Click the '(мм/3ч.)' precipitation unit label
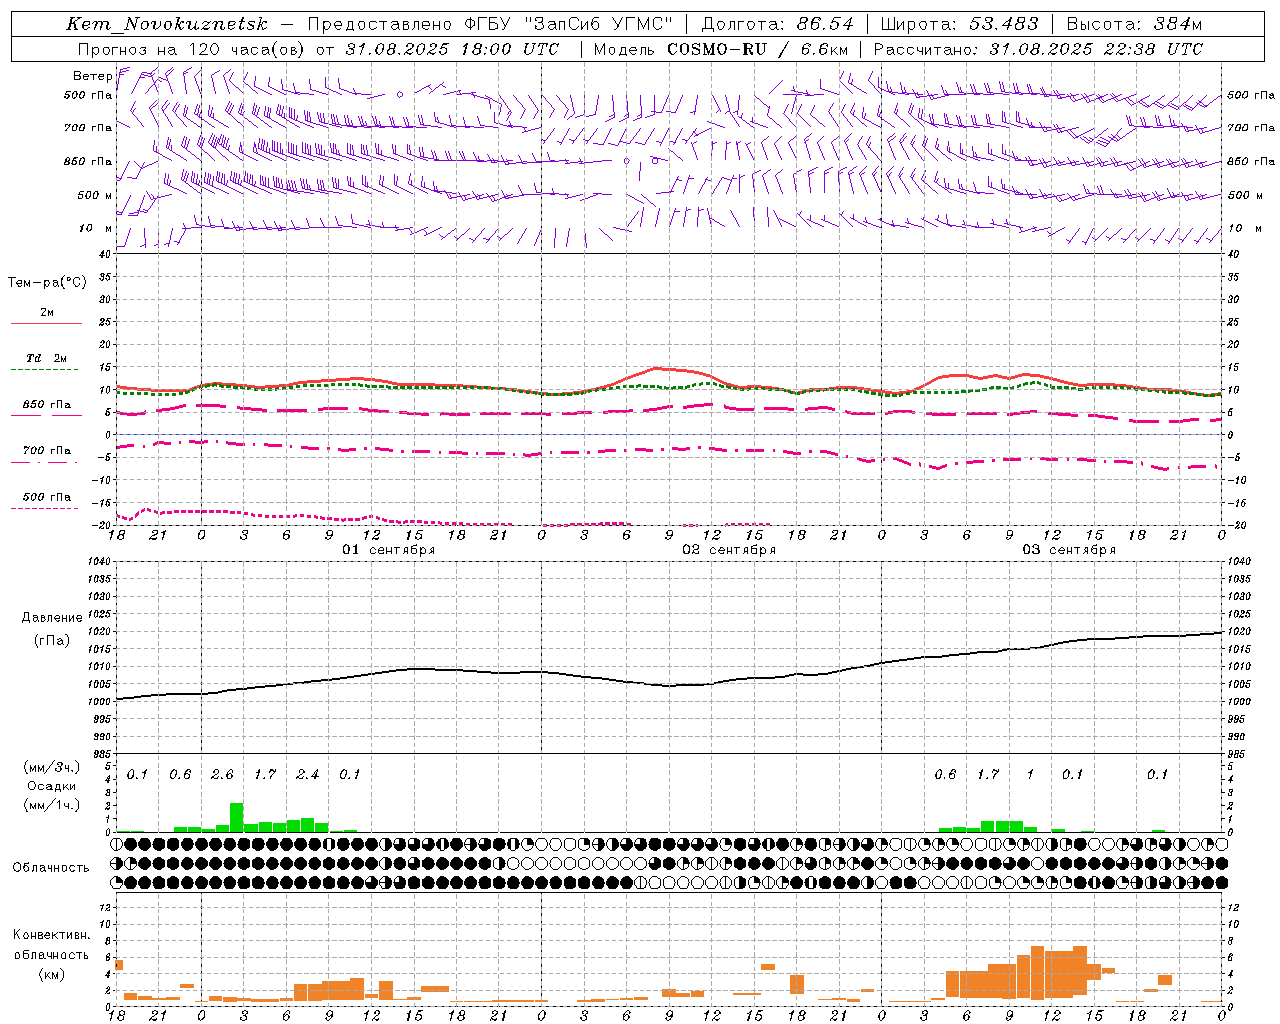Viewport: 1280px width, 1024px height. click(x=51, y=767)
